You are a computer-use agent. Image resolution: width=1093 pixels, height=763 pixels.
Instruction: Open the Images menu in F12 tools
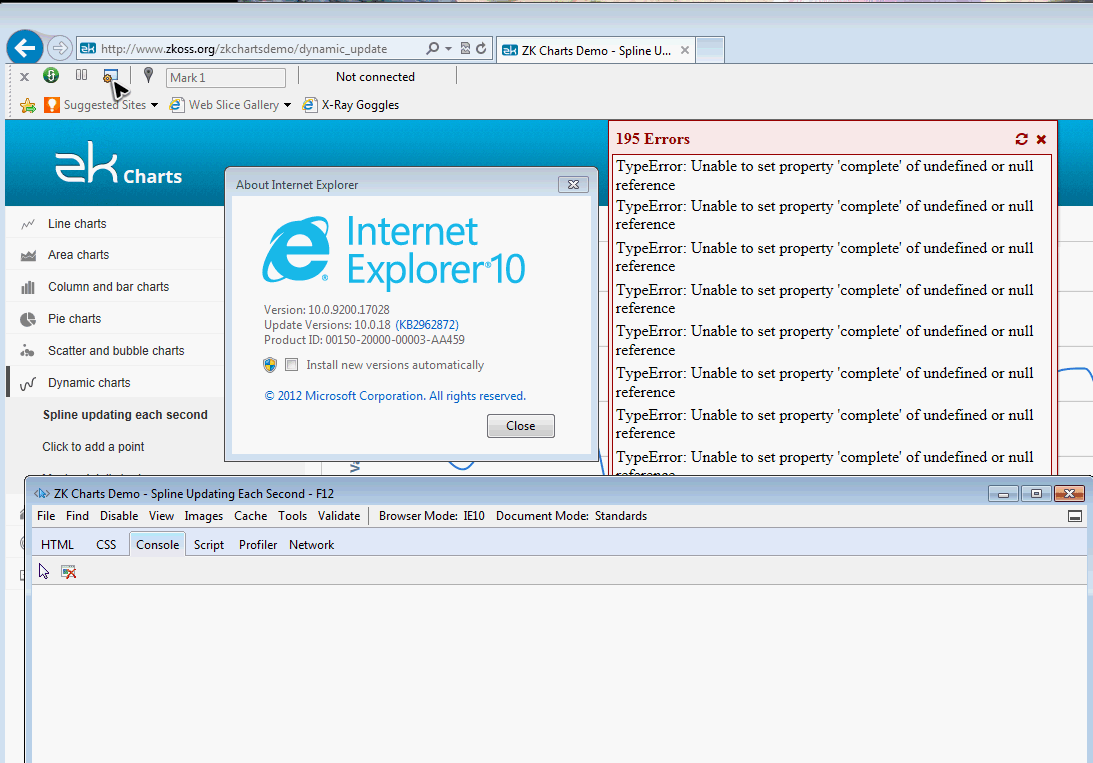pos(204,516)
